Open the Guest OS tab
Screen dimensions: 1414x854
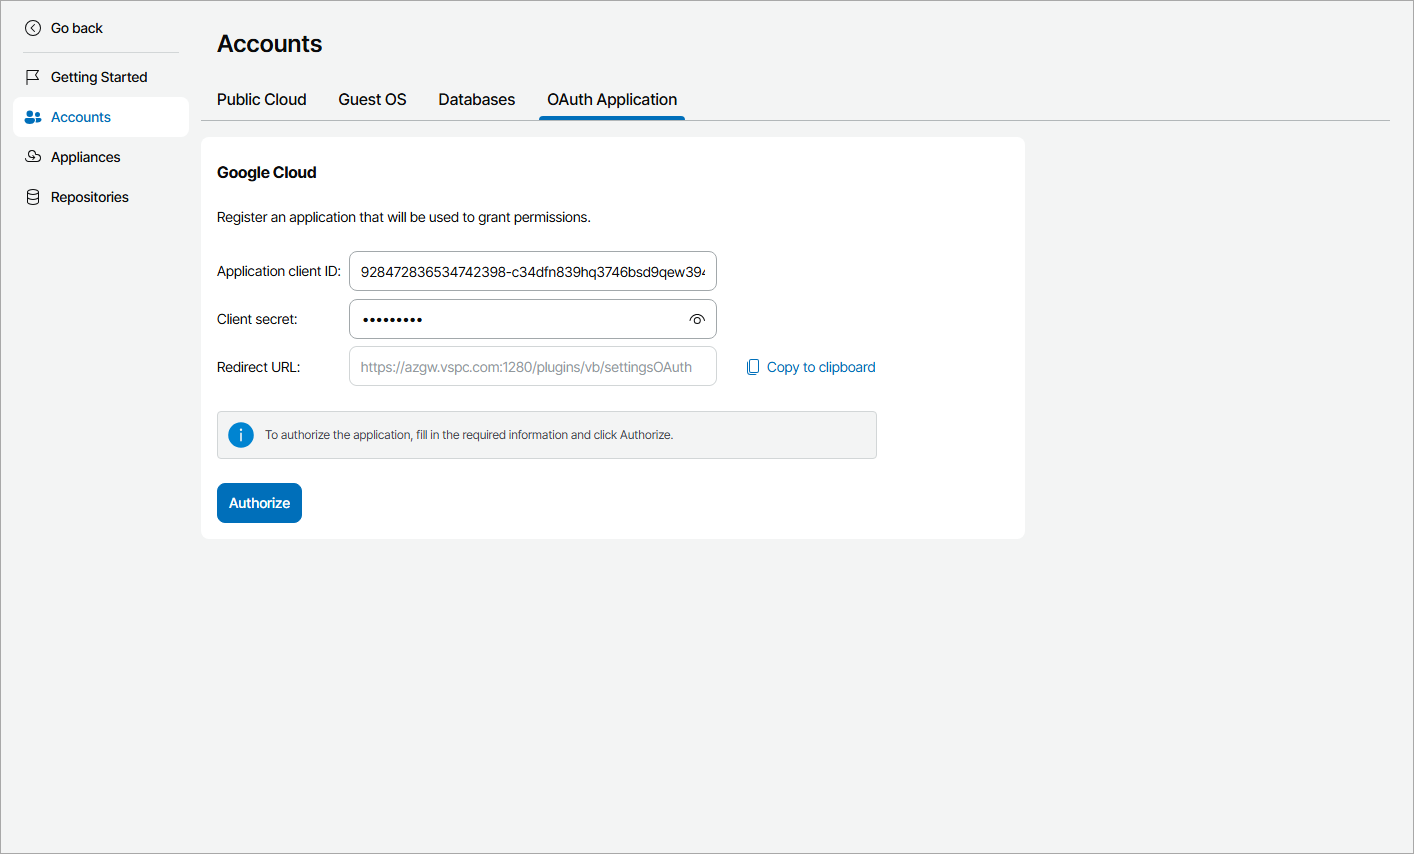(372, 99)
